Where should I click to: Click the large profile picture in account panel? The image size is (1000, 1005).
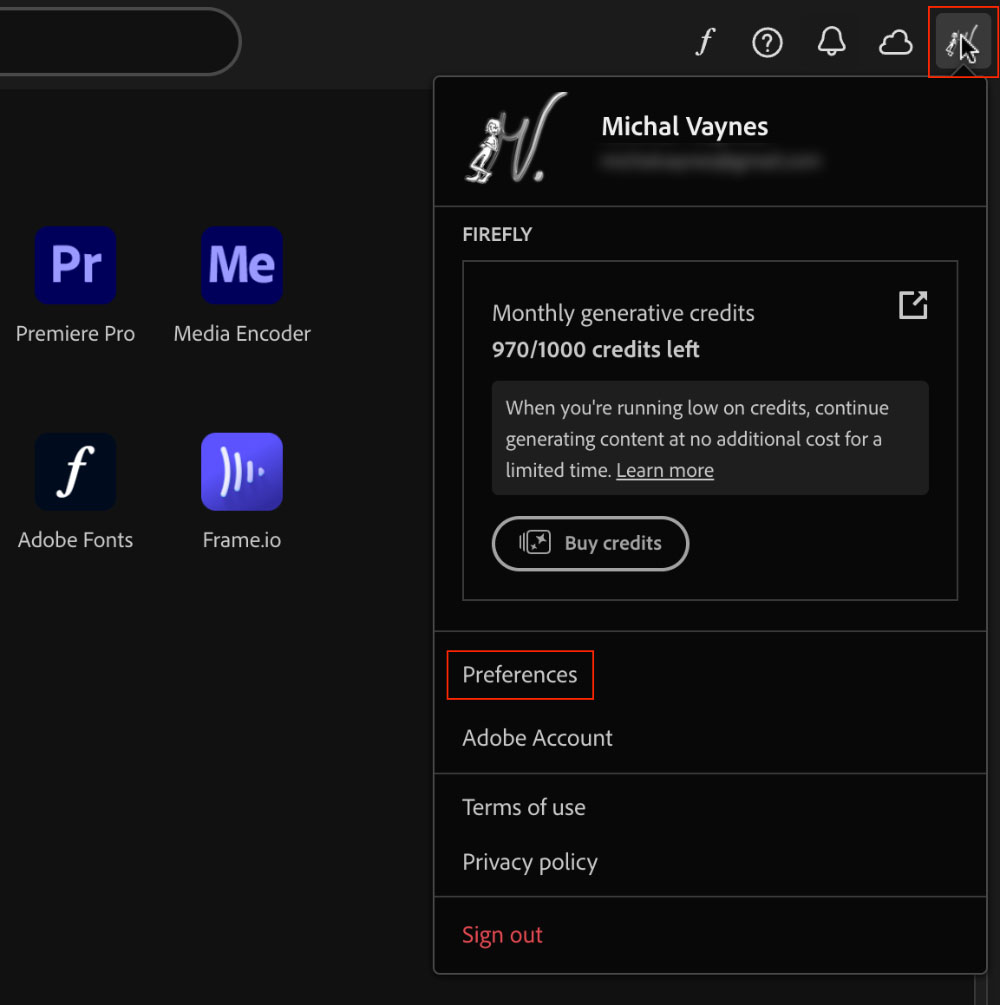(x=516, y=138)
